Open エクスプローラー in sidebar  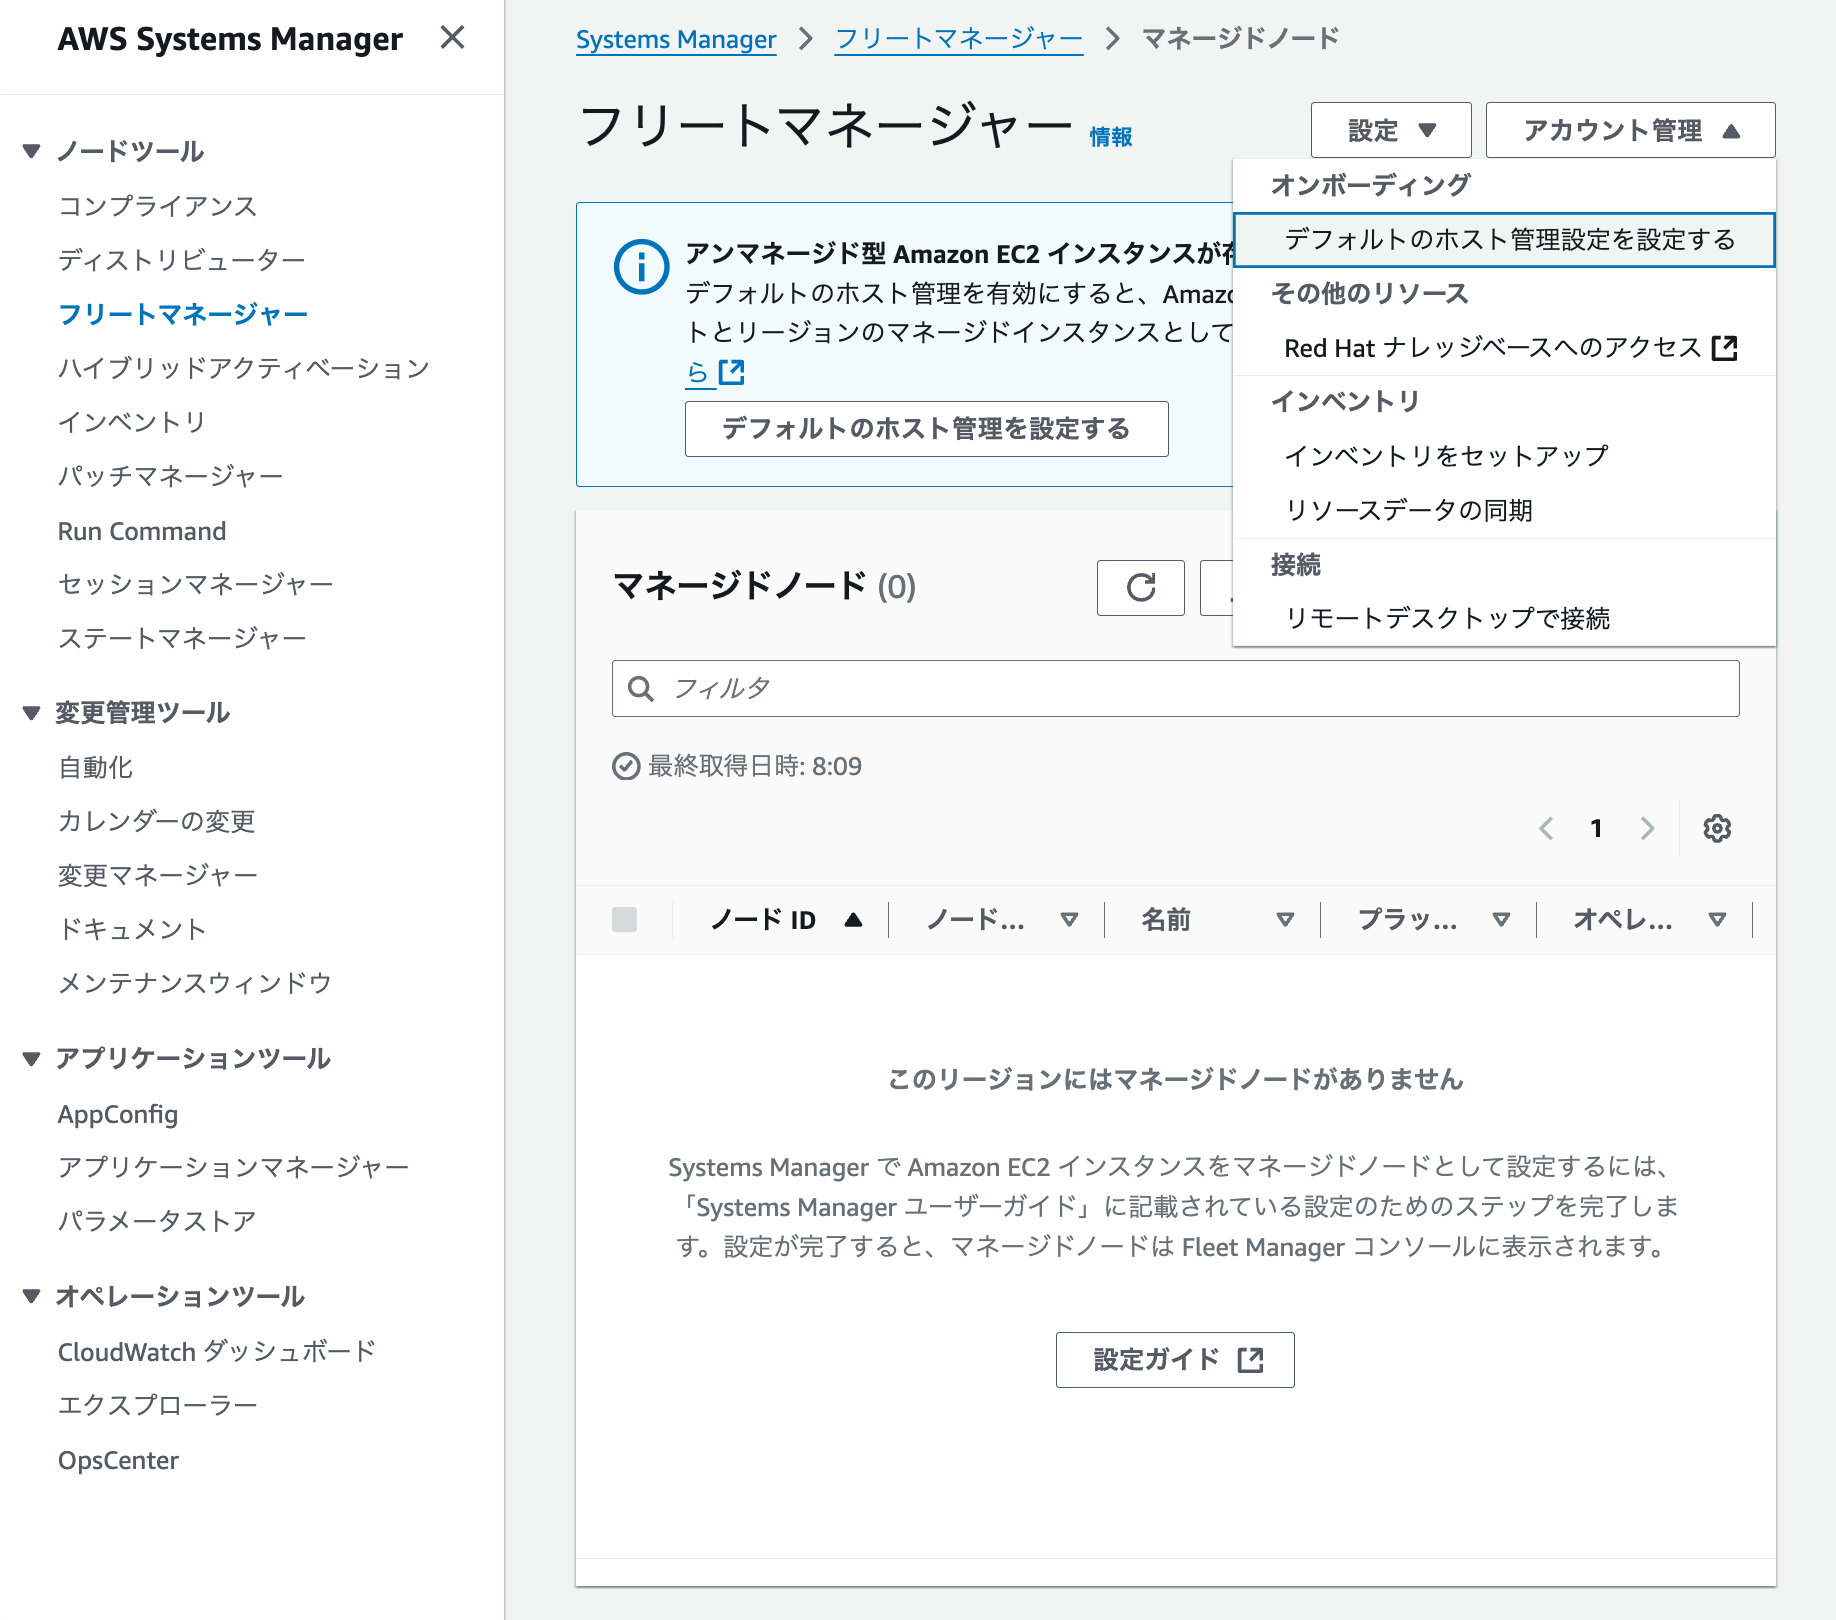coord(158,1406)
